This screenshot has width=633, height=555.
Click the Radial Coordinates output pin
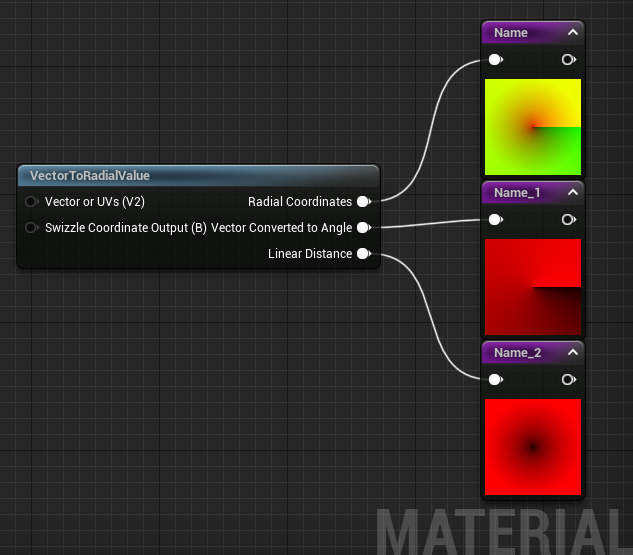[x=364, y=201]
